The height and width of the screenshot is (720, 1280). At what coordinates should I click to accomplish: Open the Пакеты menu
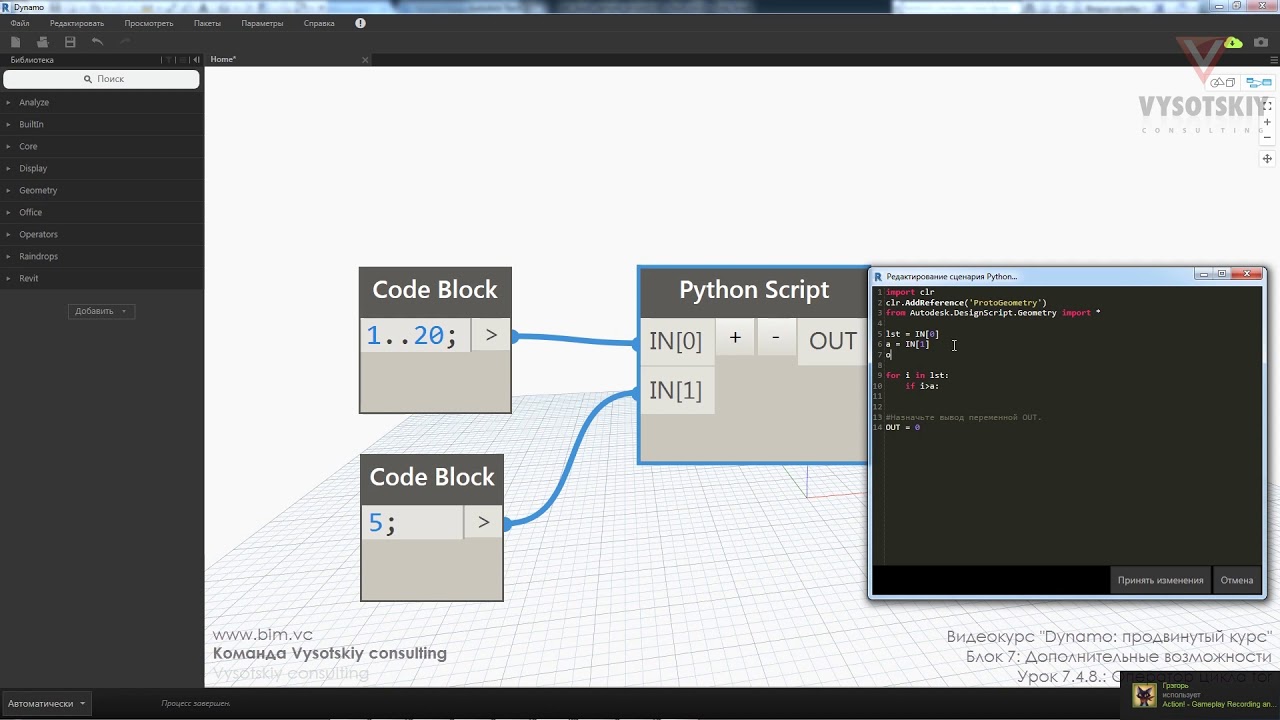point(208,23)
